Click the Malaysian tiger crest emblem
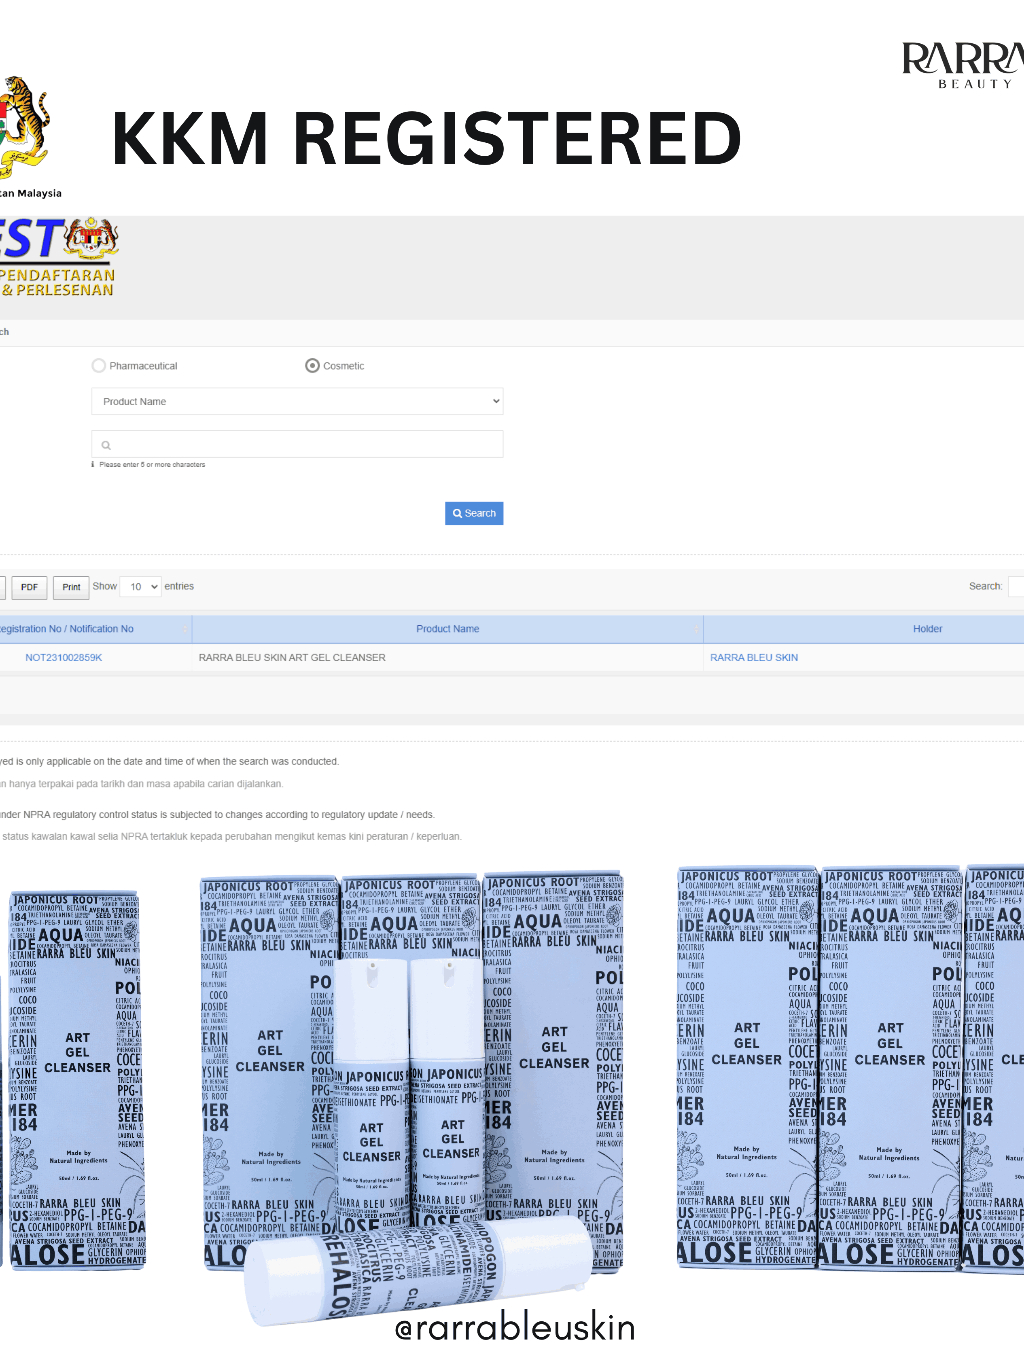Screen dimensions: 1024x1365 click(22, 125)
